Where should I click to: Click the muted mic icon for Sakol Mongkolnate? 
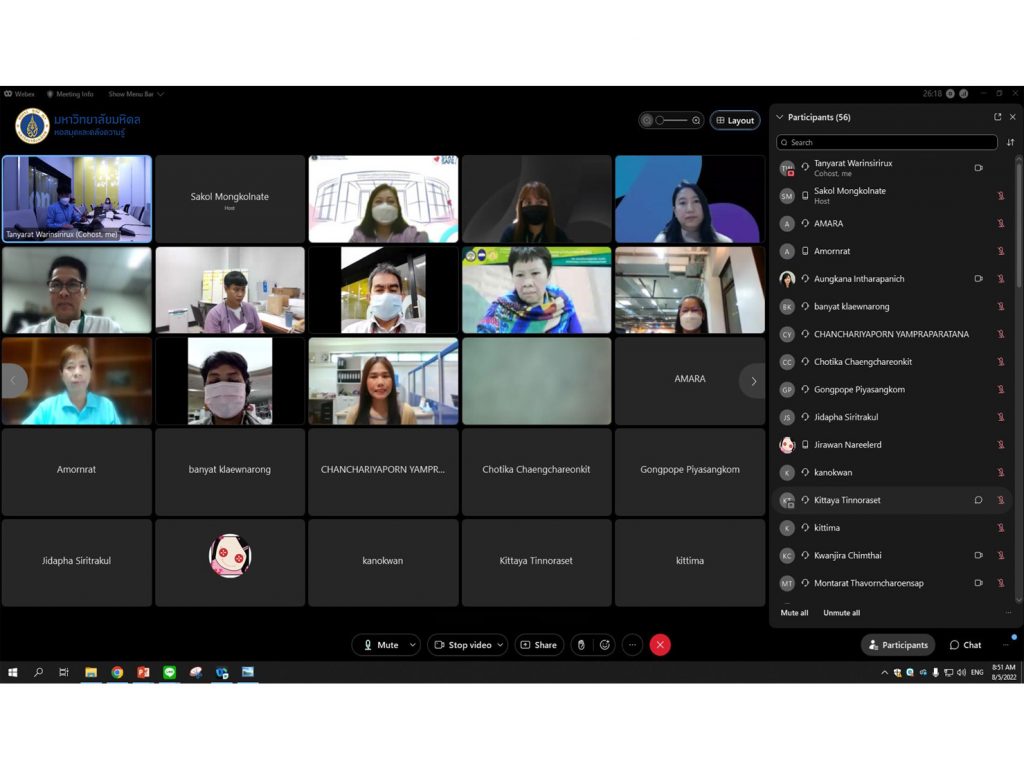tap(1000, 196)
